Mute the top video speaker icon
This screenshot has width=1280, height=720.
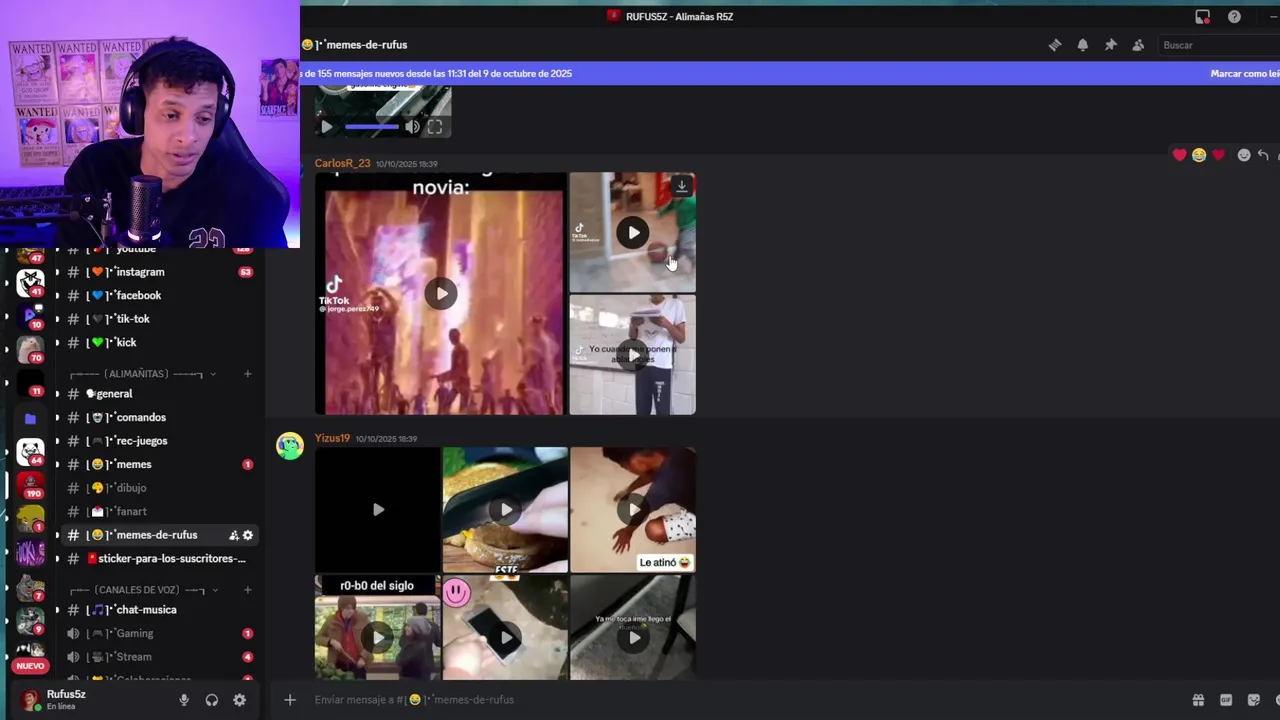click(412, 127)
